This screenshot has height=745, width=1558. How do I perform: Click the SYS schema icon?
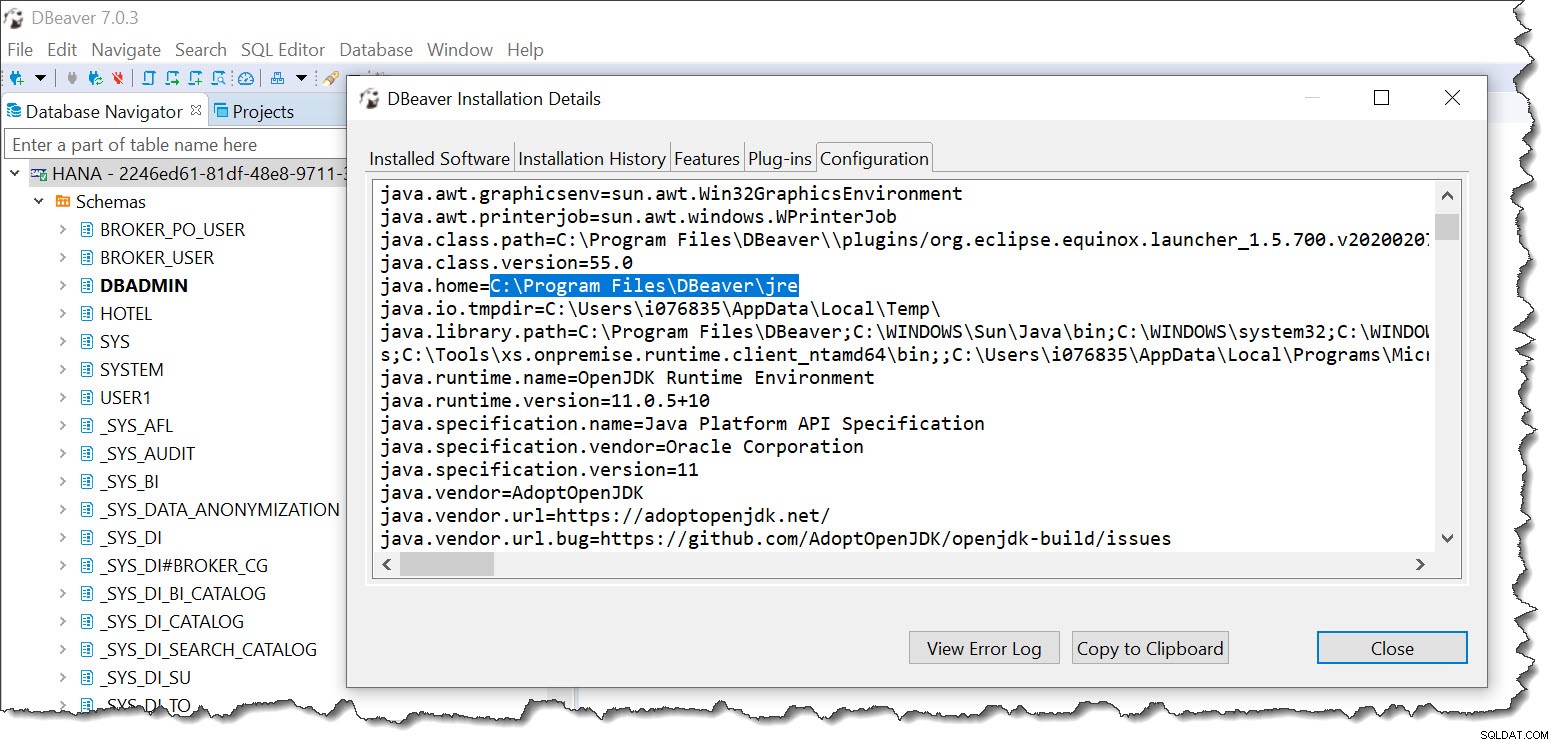pyautogui.click(x=87, y=341)
